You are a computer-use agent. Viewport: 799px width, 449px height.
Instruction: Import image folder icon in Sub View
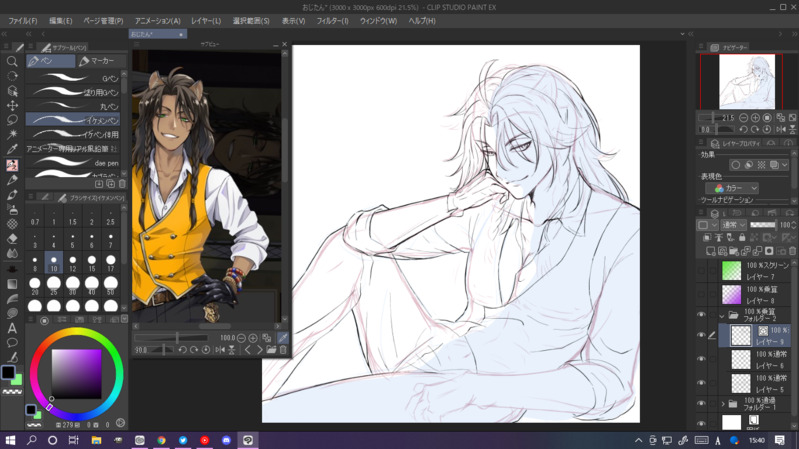tap(271, 350)
